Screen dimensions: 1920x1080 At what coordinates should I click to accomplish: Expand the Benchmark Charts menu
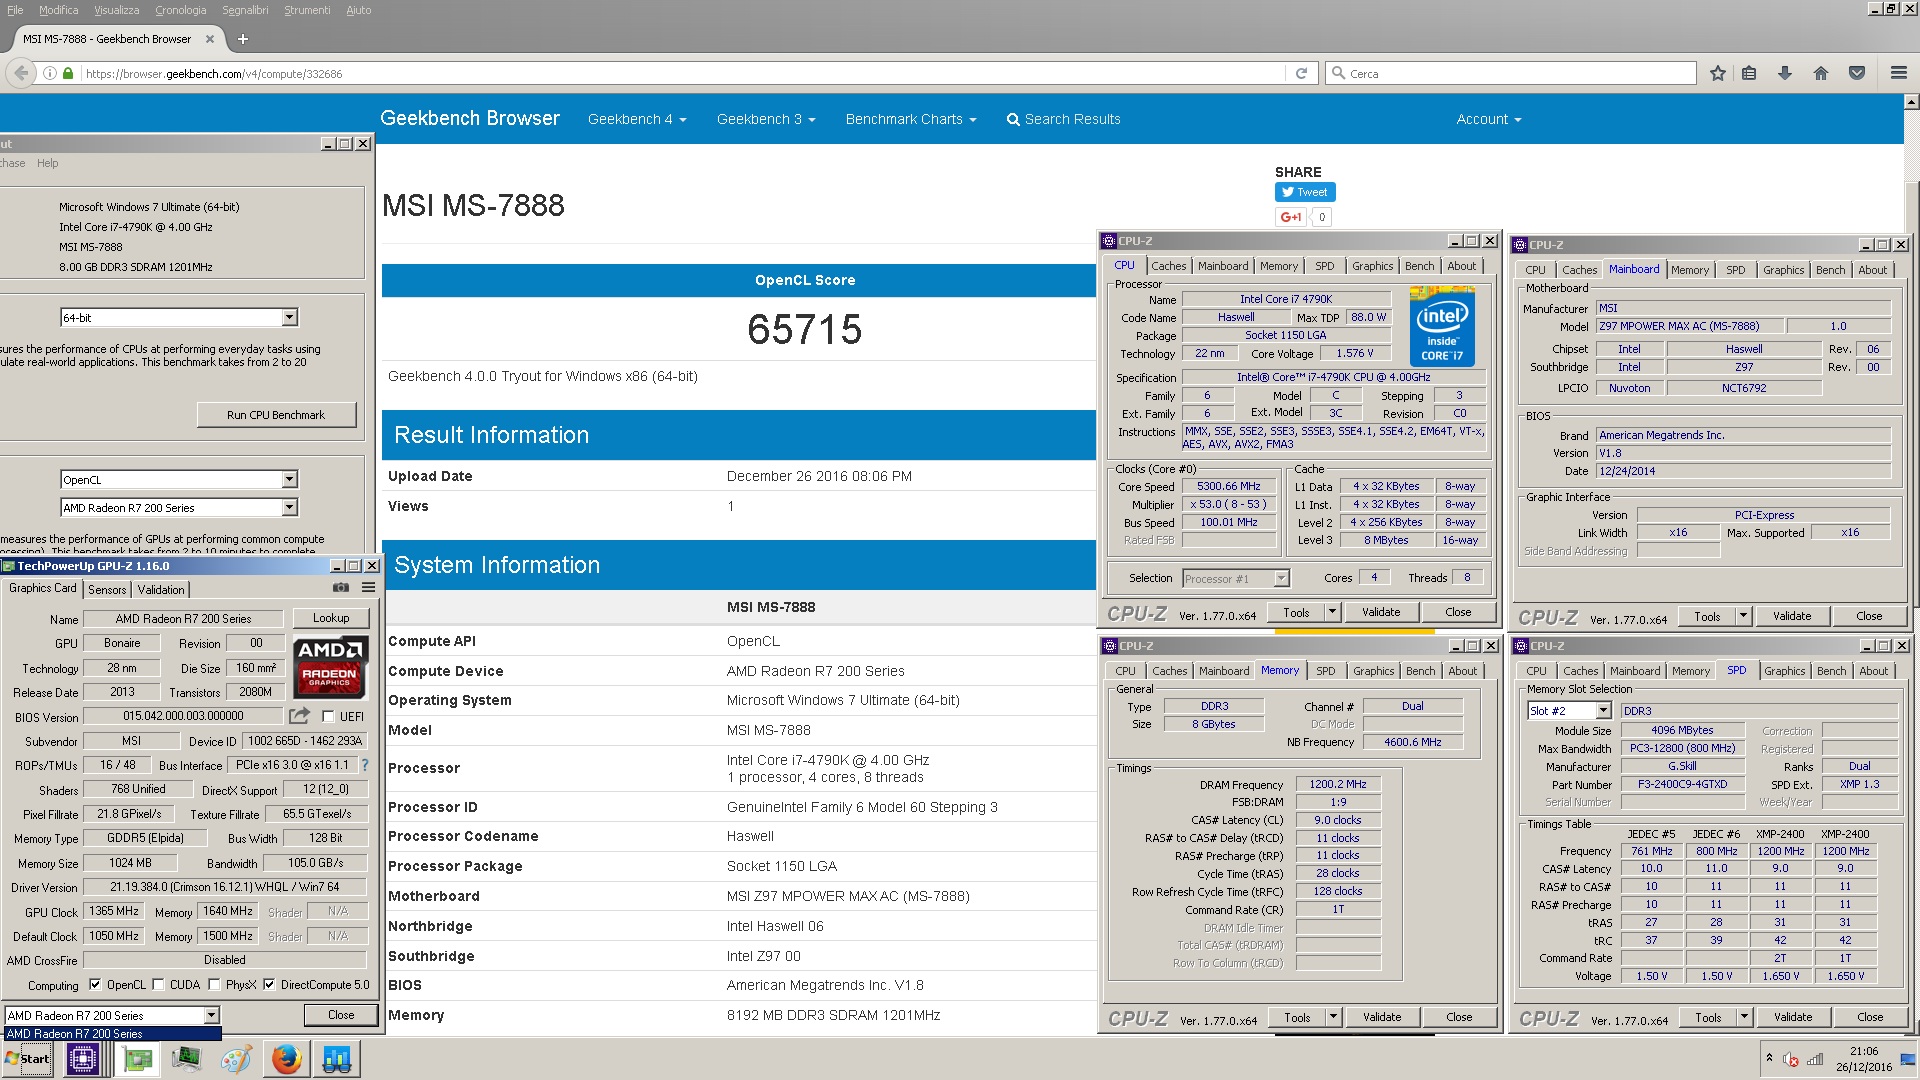(x=911, y=119)
